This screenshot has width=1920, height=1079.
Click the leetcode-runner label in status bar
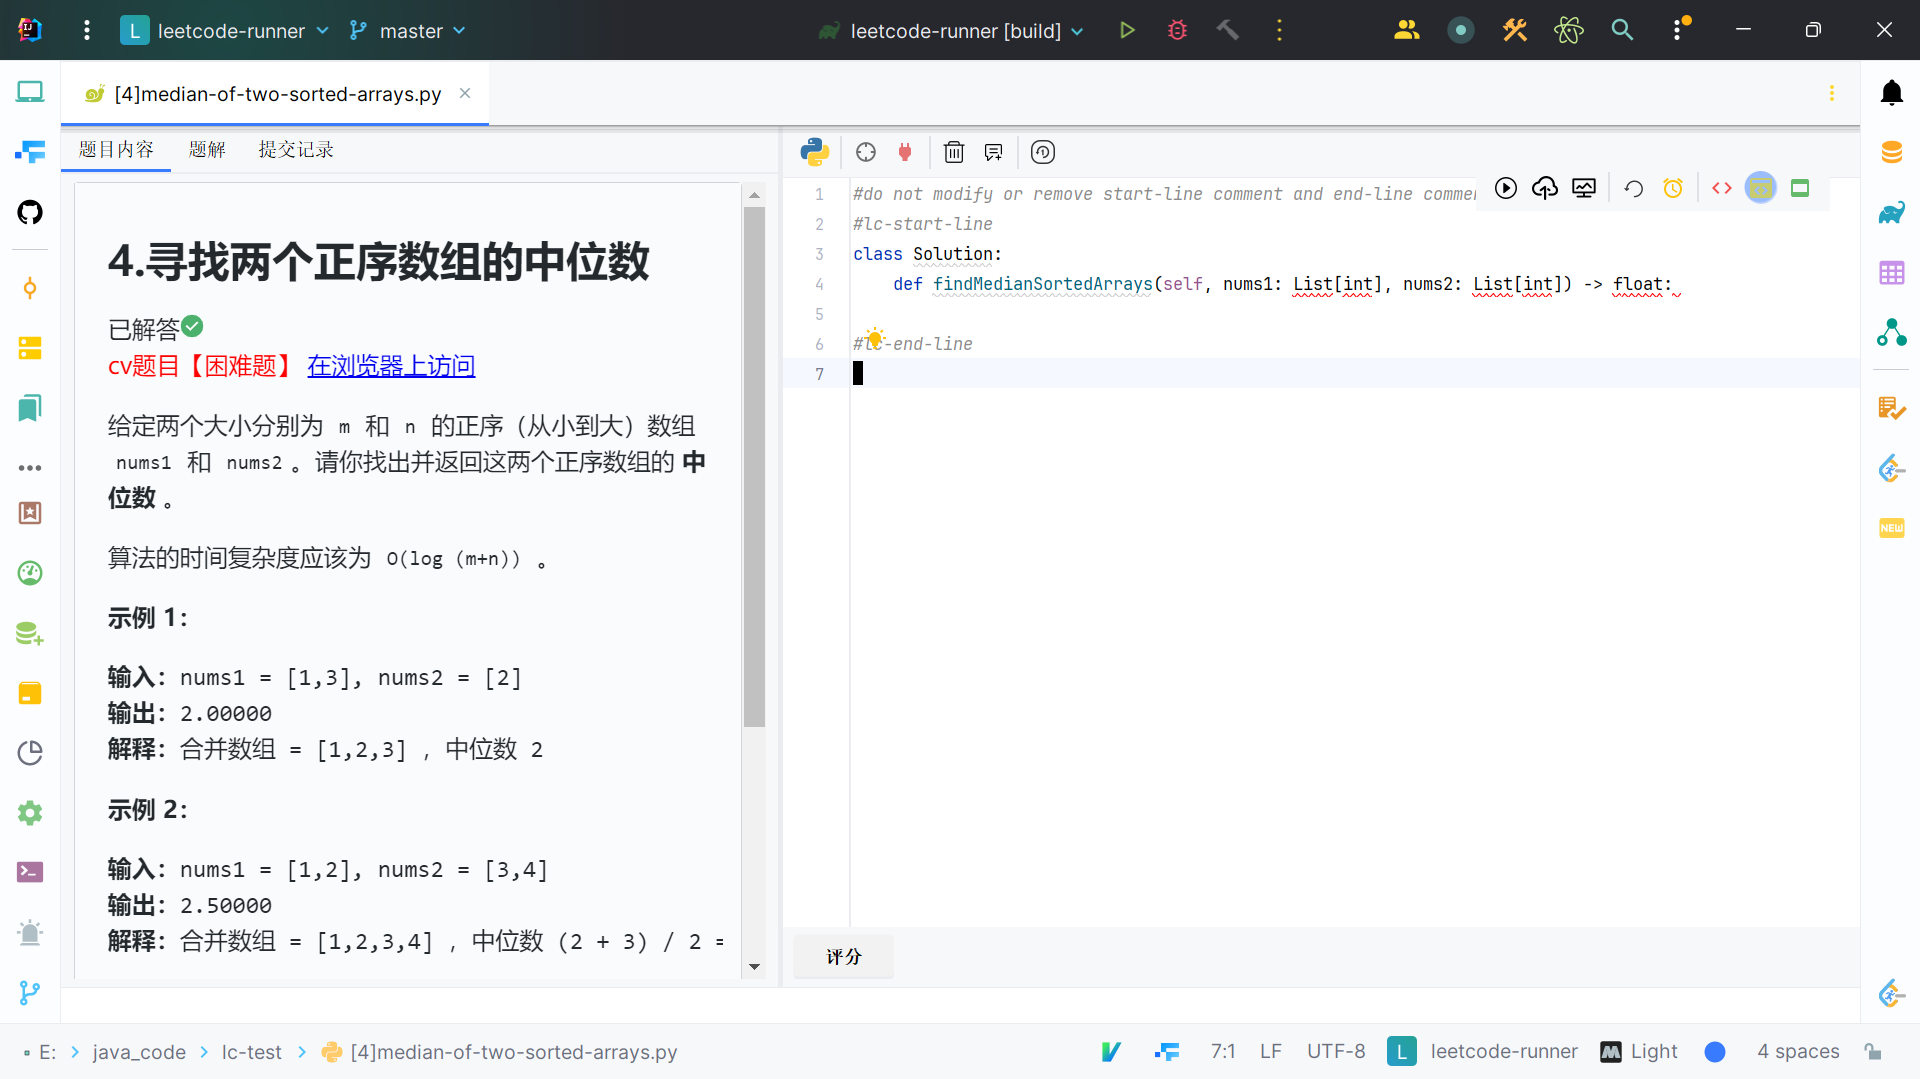pos(1504,1052)
